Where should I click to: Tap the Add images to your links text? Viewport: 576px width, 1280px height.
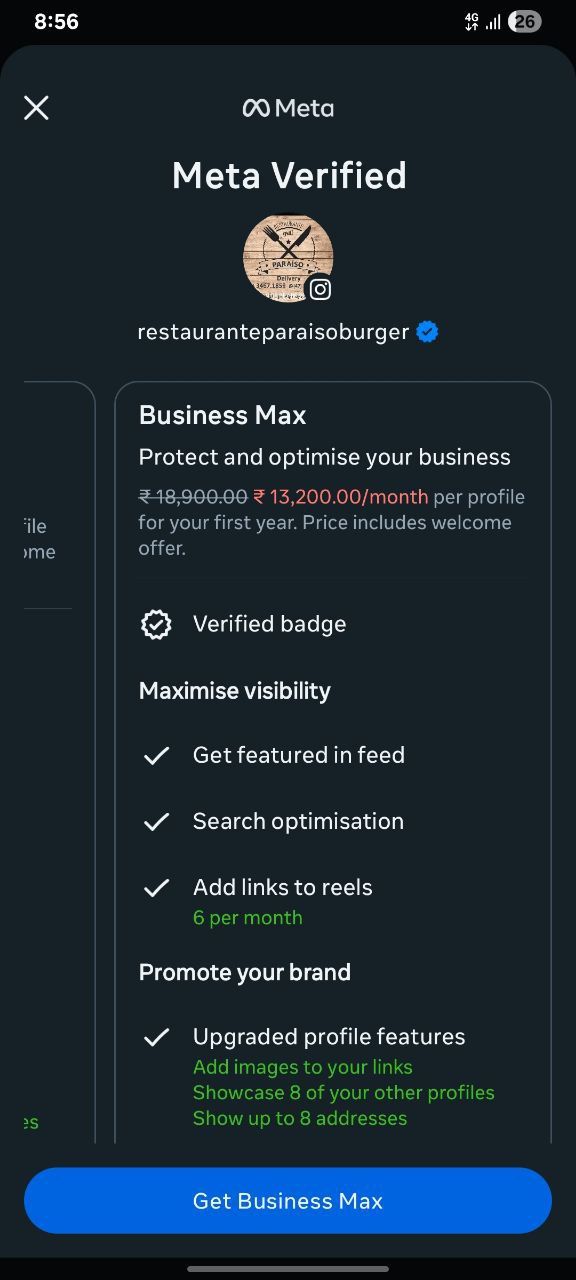pyautogui.click(x=303, y=1067)
